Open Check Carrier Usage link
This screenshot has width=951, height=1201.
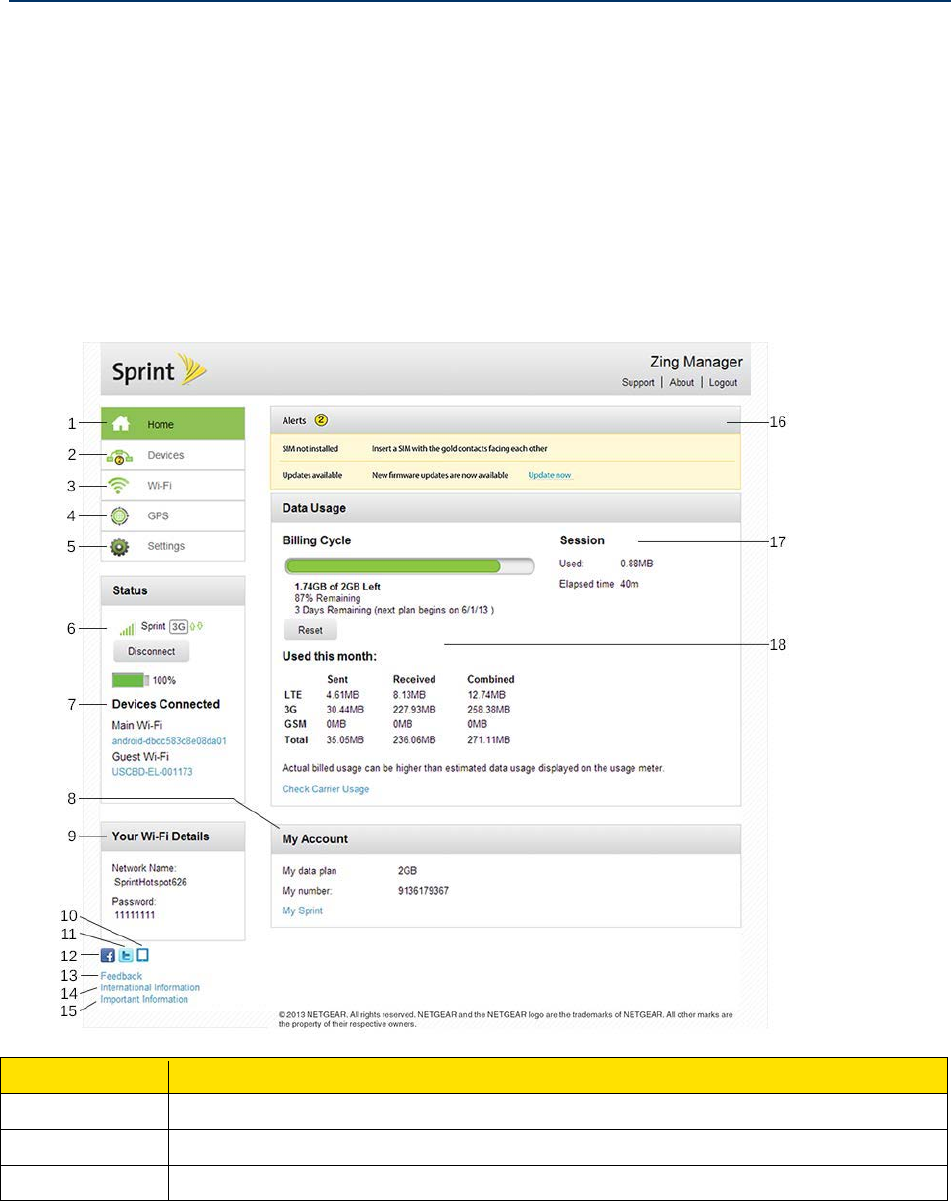(x=326, y=789)
